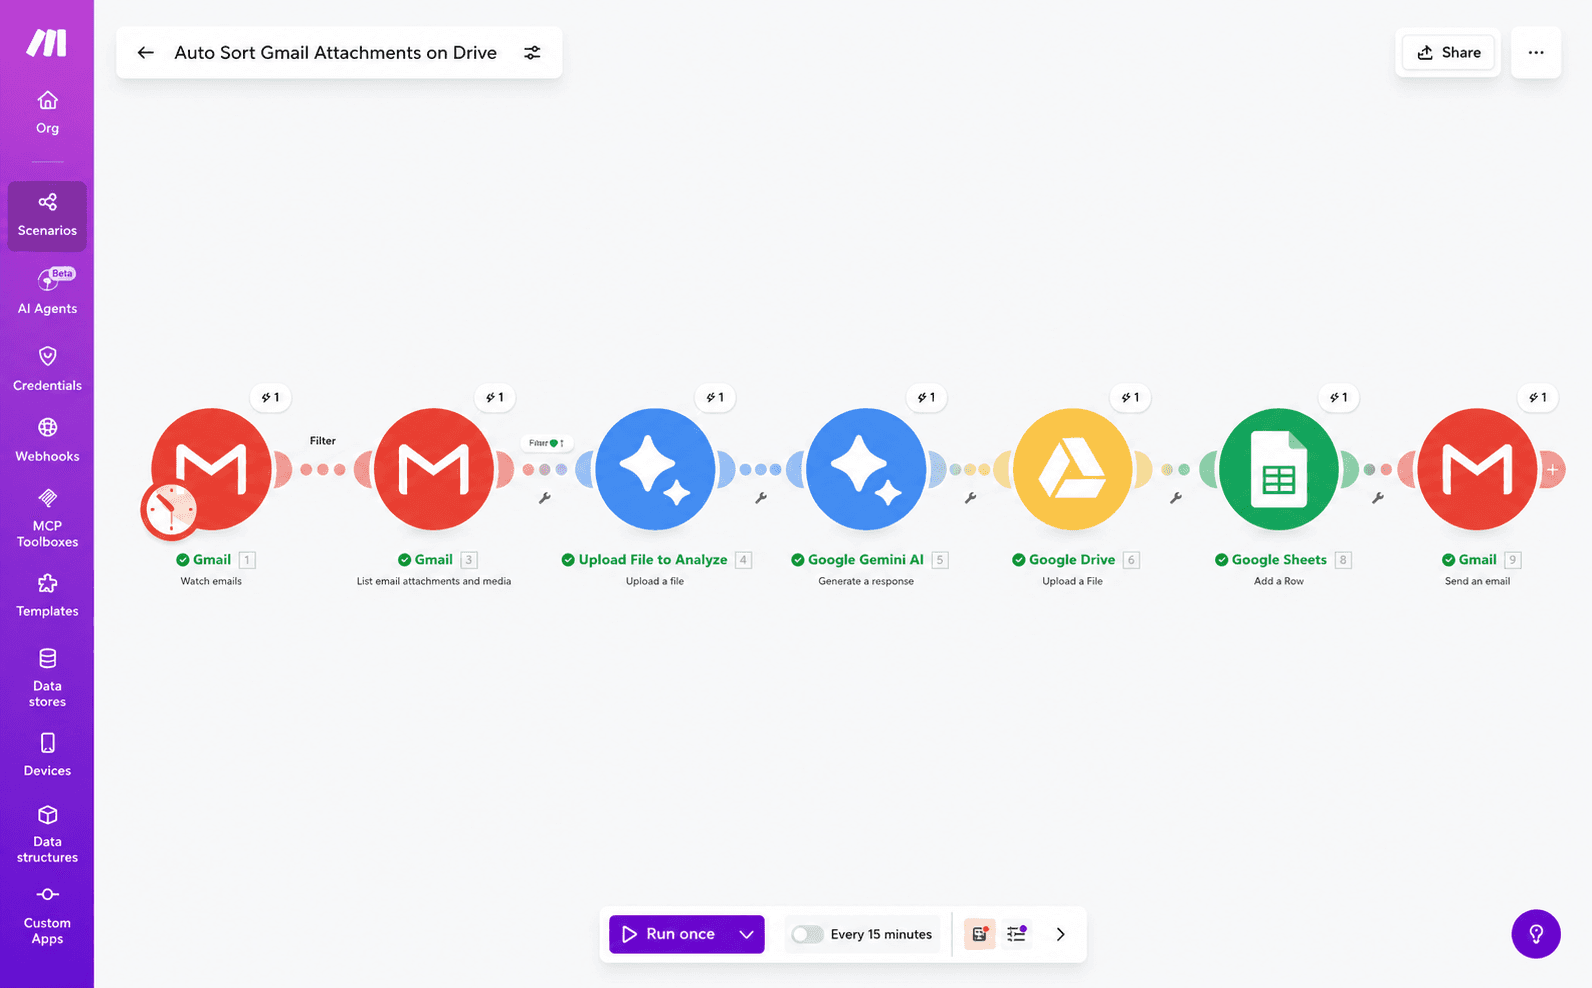Open the three-dot more options menu
The height and width of the screenshot is (988, 1592).
1536,52
